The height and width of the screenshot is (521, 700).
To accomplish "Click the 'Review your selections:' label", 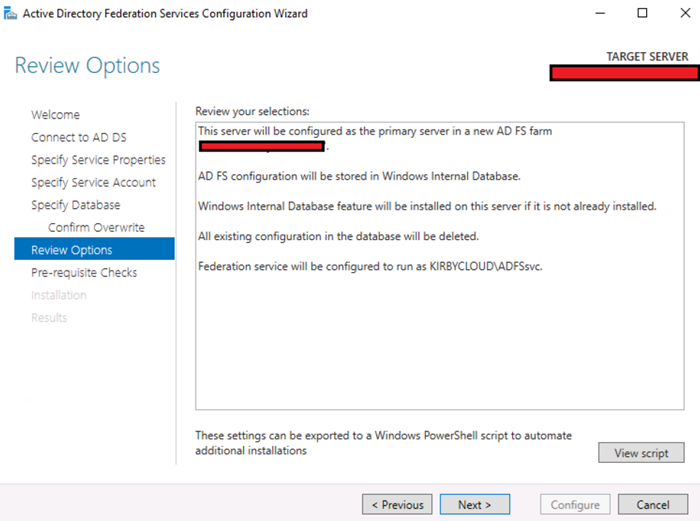I will coord(252,111).
